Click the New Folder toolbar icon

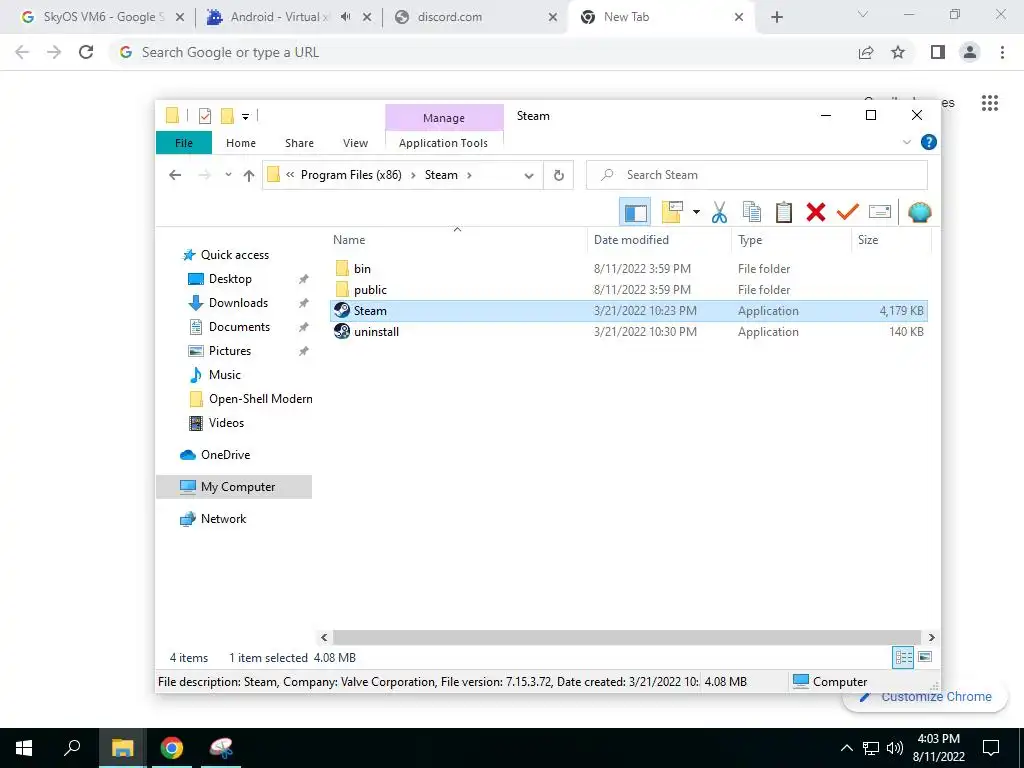pyautogui.click(x=672, y=212)
